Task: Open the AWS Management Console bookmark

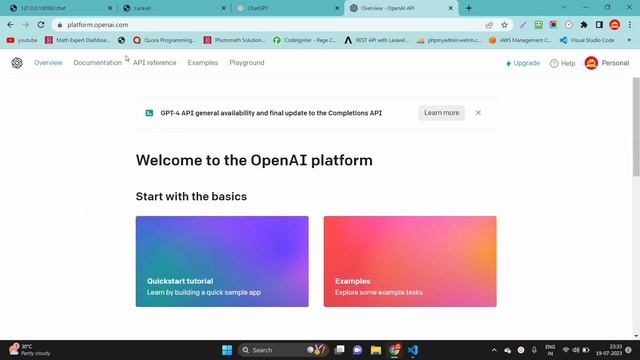Action: coord(520,40)
